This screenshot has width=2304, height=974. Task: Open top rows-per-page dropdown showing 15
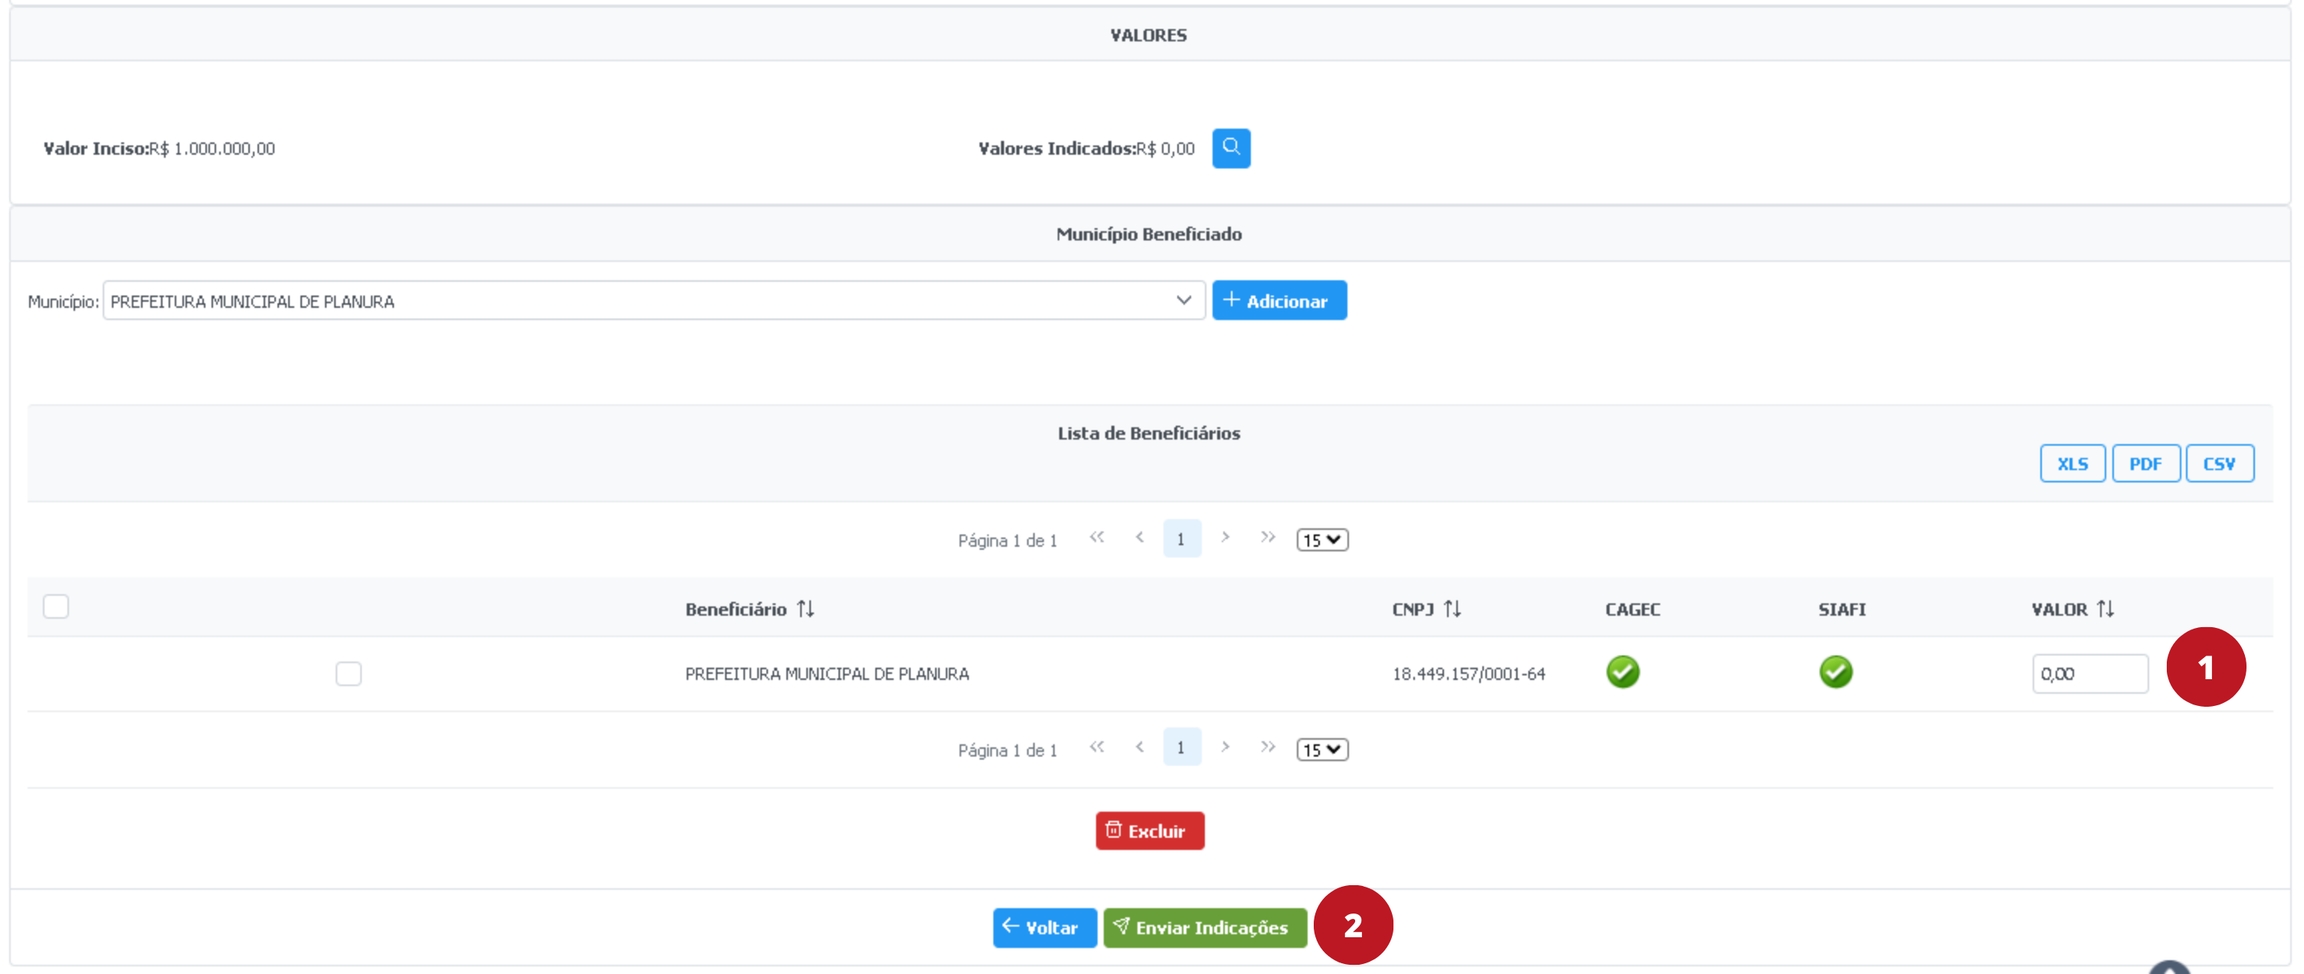(x=1321, y=540)
